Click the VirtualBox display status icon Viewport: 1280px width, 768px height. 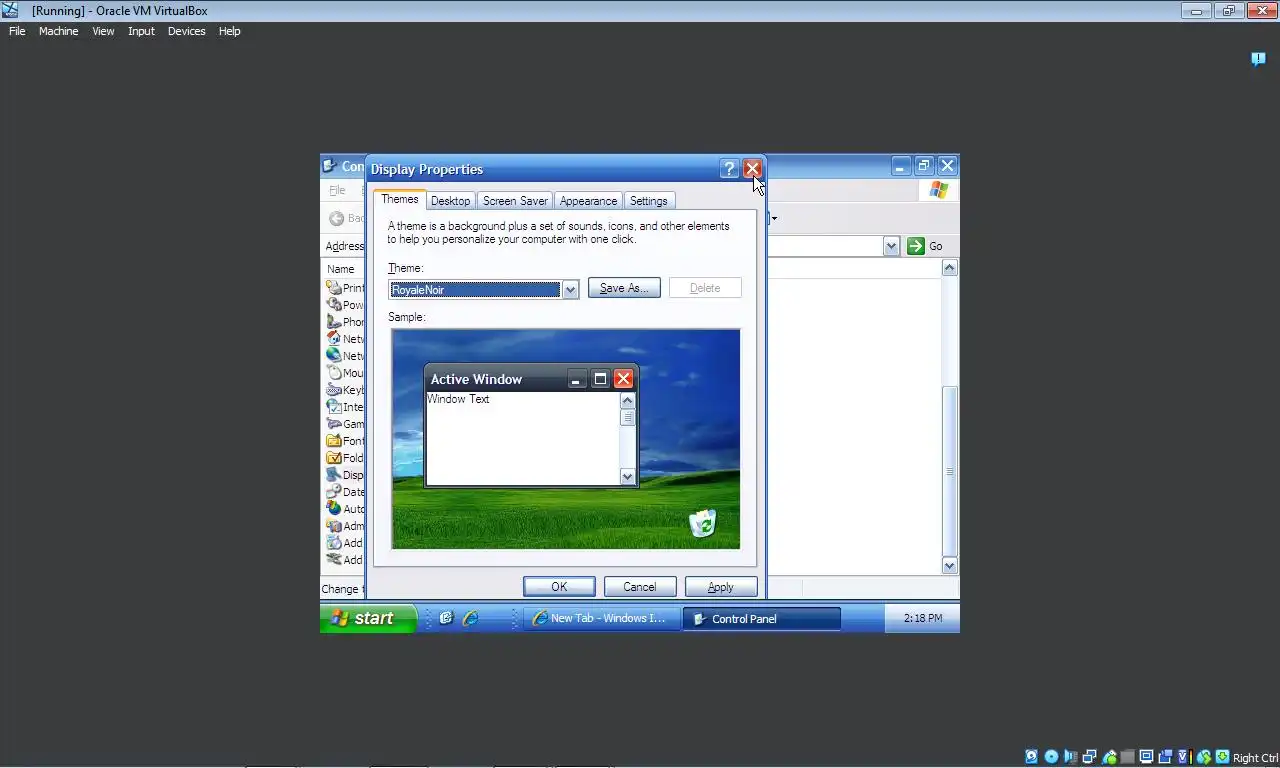(1147, 757)
